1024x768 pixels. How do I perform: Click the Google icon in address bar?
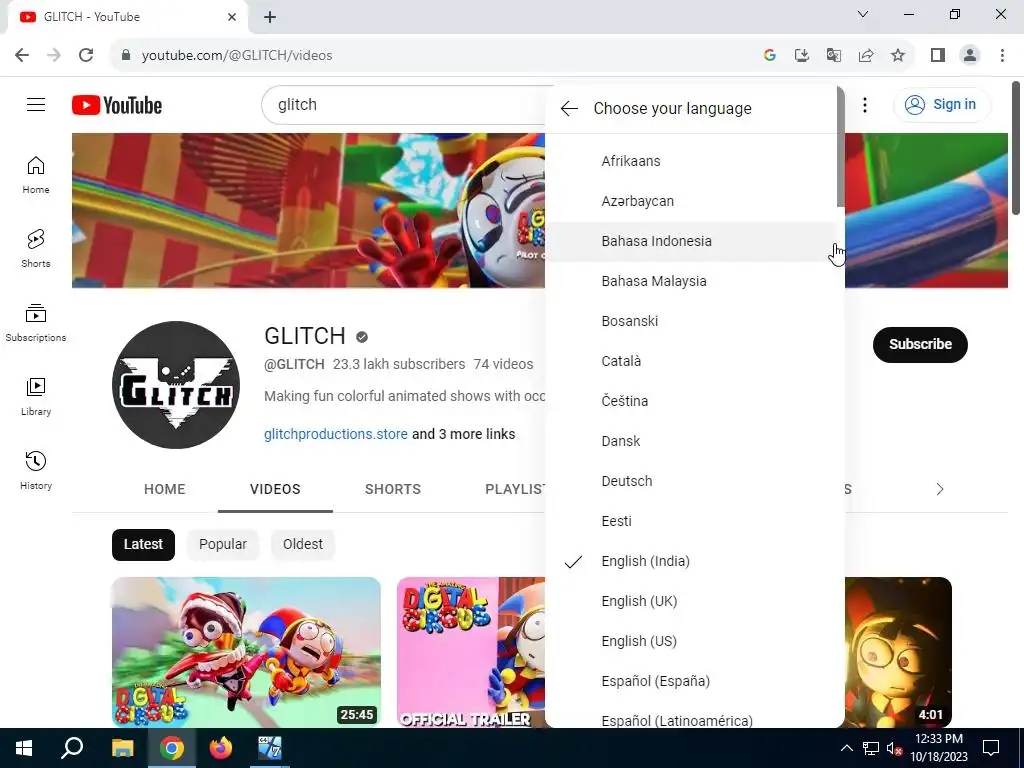(769, 56)
